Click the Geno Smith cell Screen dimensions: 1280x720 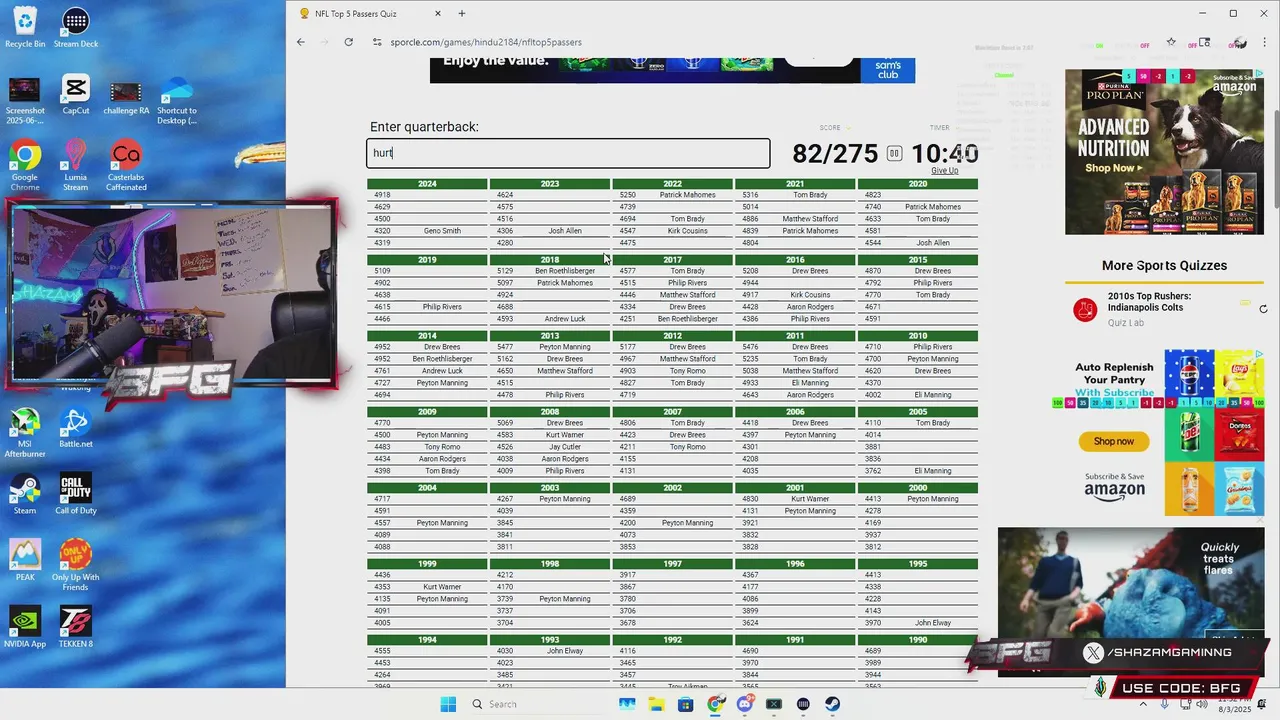[442, 231]
